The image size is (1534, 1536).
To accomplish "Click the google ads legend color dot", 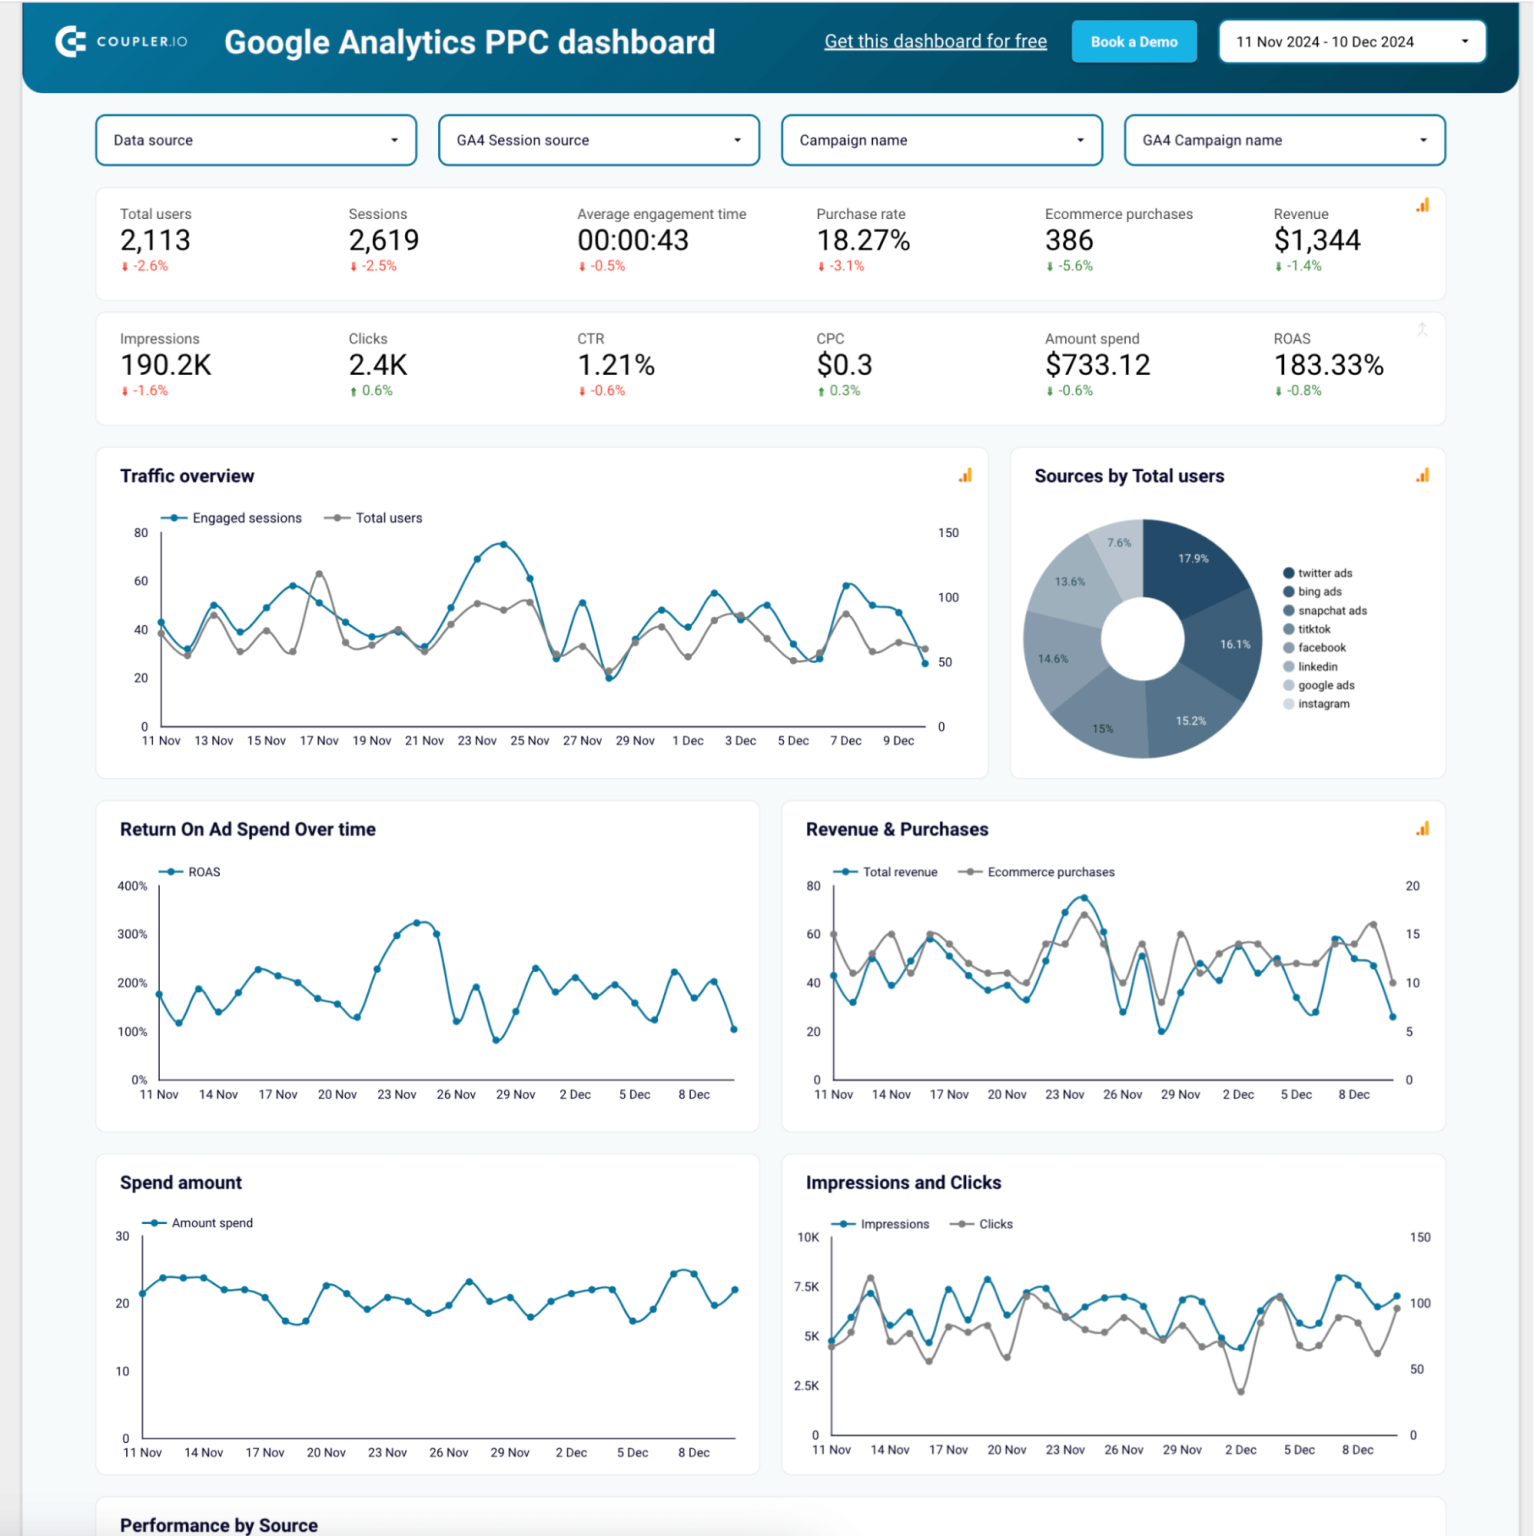I will (x=1288, y=685).
